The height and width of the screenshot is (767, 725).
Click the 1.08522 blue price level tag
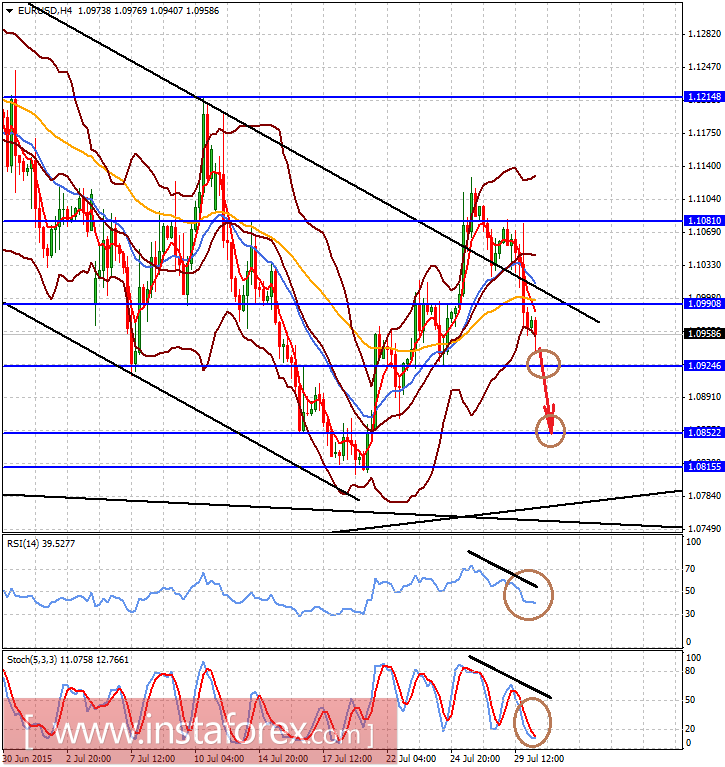(704, 432)
